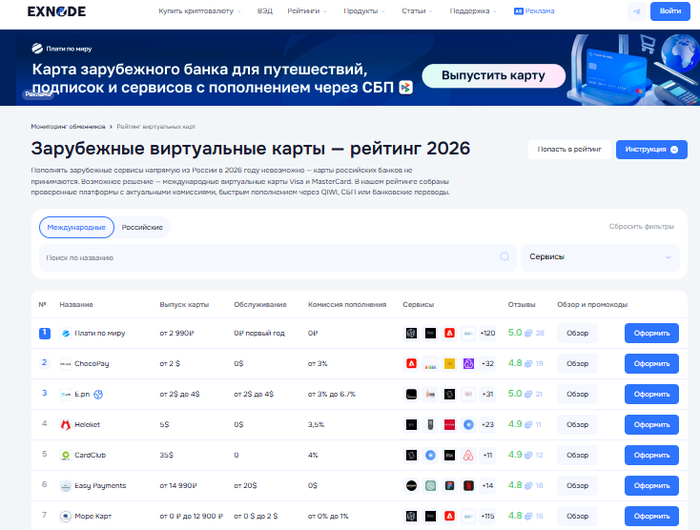Click the verified badge next to E.pn

coord(99,394)
